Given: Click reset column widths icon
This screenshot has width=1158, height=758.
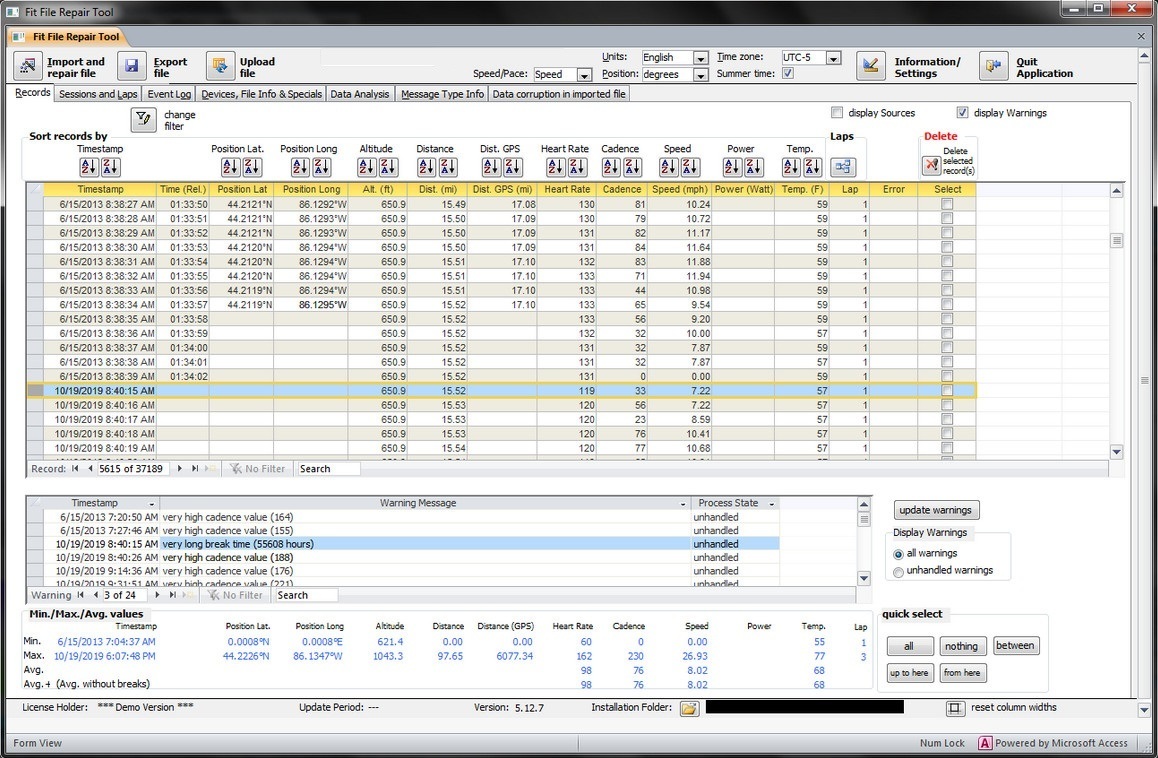Looking at the screenshot, I should coord(954,709).
